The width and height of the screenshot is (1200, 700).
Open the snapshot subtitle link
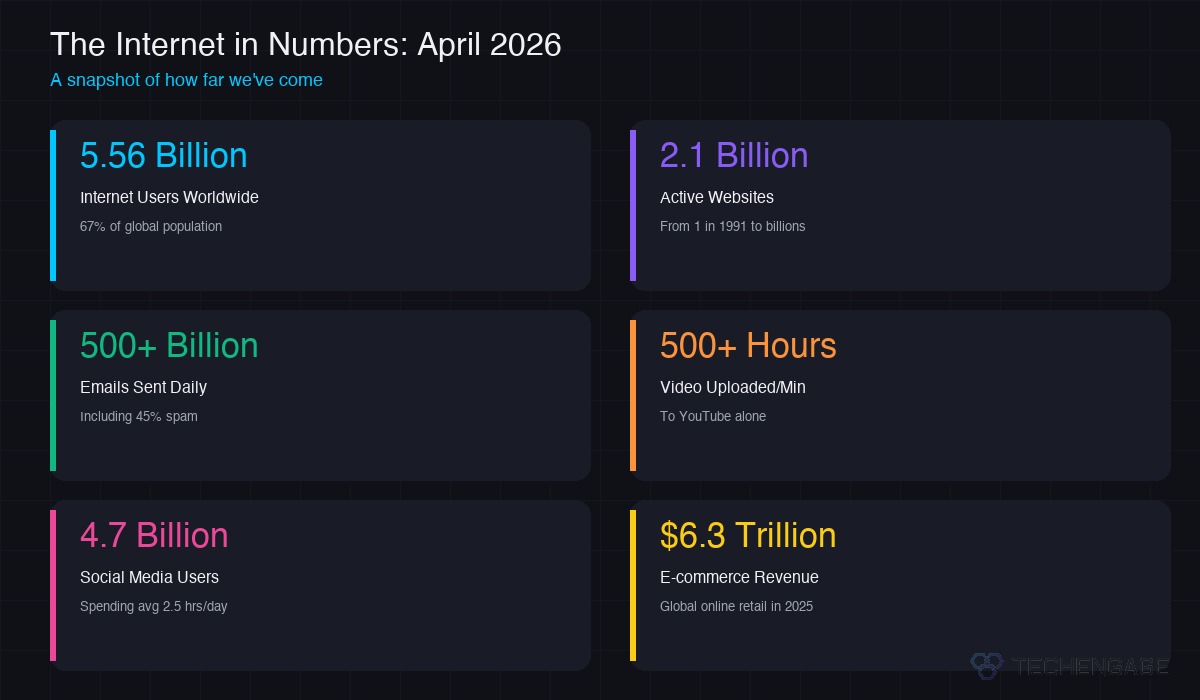pyautogui.click(x=186, y=80)
